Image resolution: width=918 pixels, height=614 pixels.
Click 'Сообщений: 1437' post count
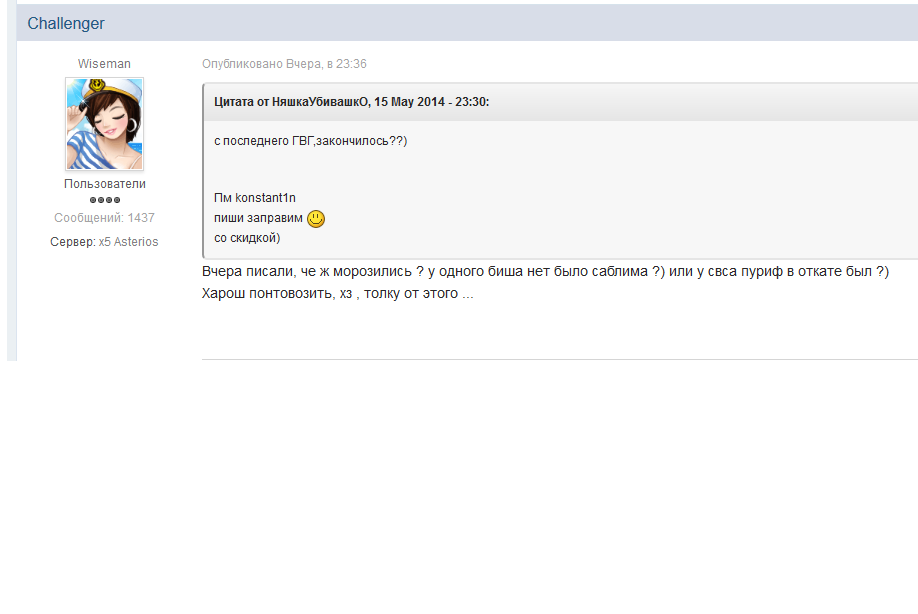pyautogui.click(x=104, y=218)
